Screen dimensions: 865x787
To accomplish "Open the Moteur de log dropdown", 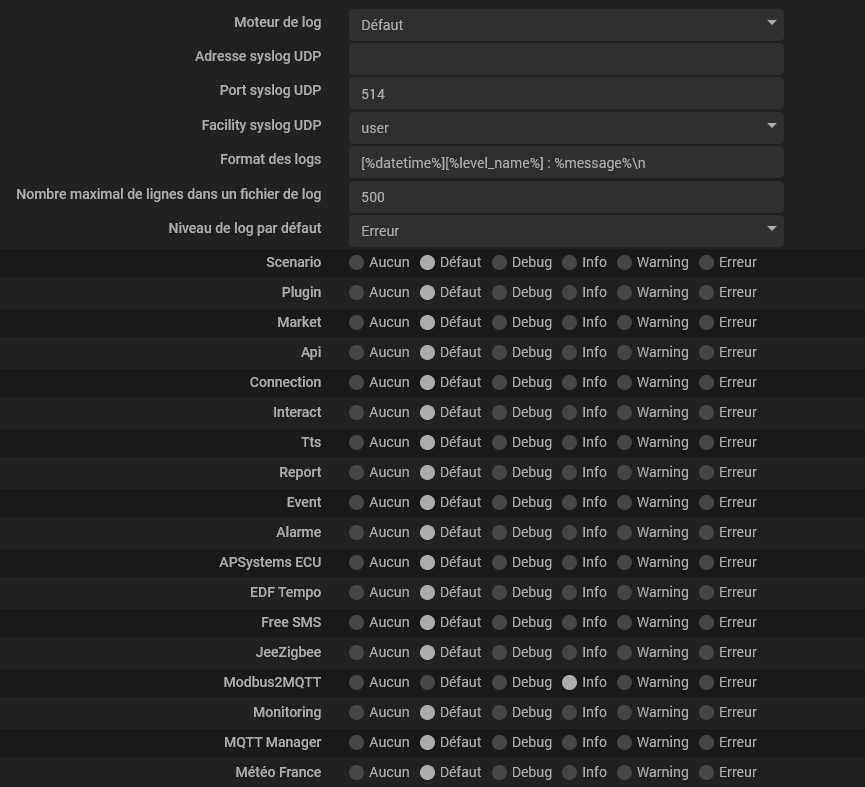I will pos(566,25).
